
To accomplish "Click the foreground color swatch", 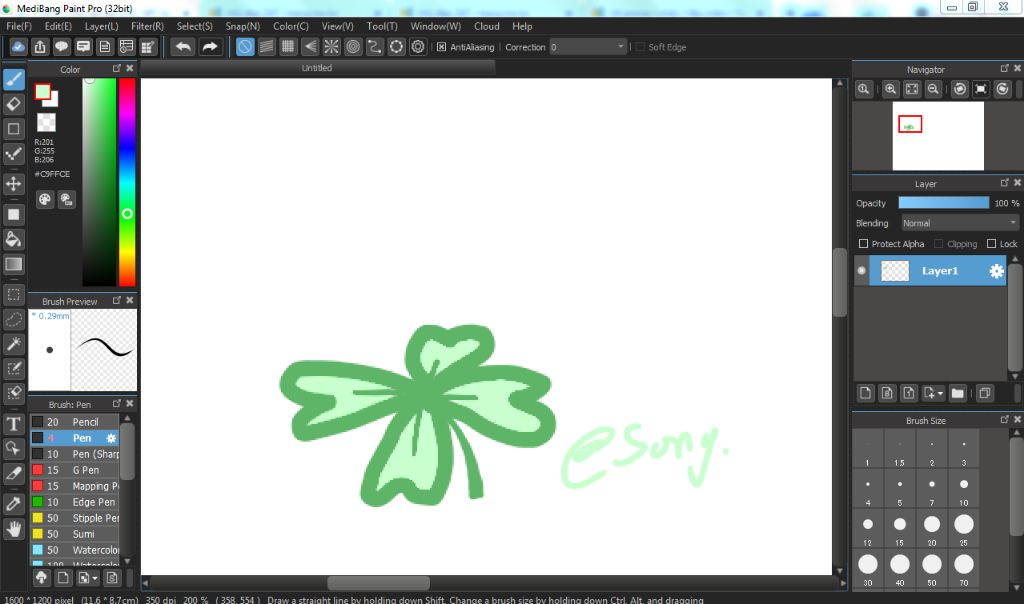I will pos(42,92).
